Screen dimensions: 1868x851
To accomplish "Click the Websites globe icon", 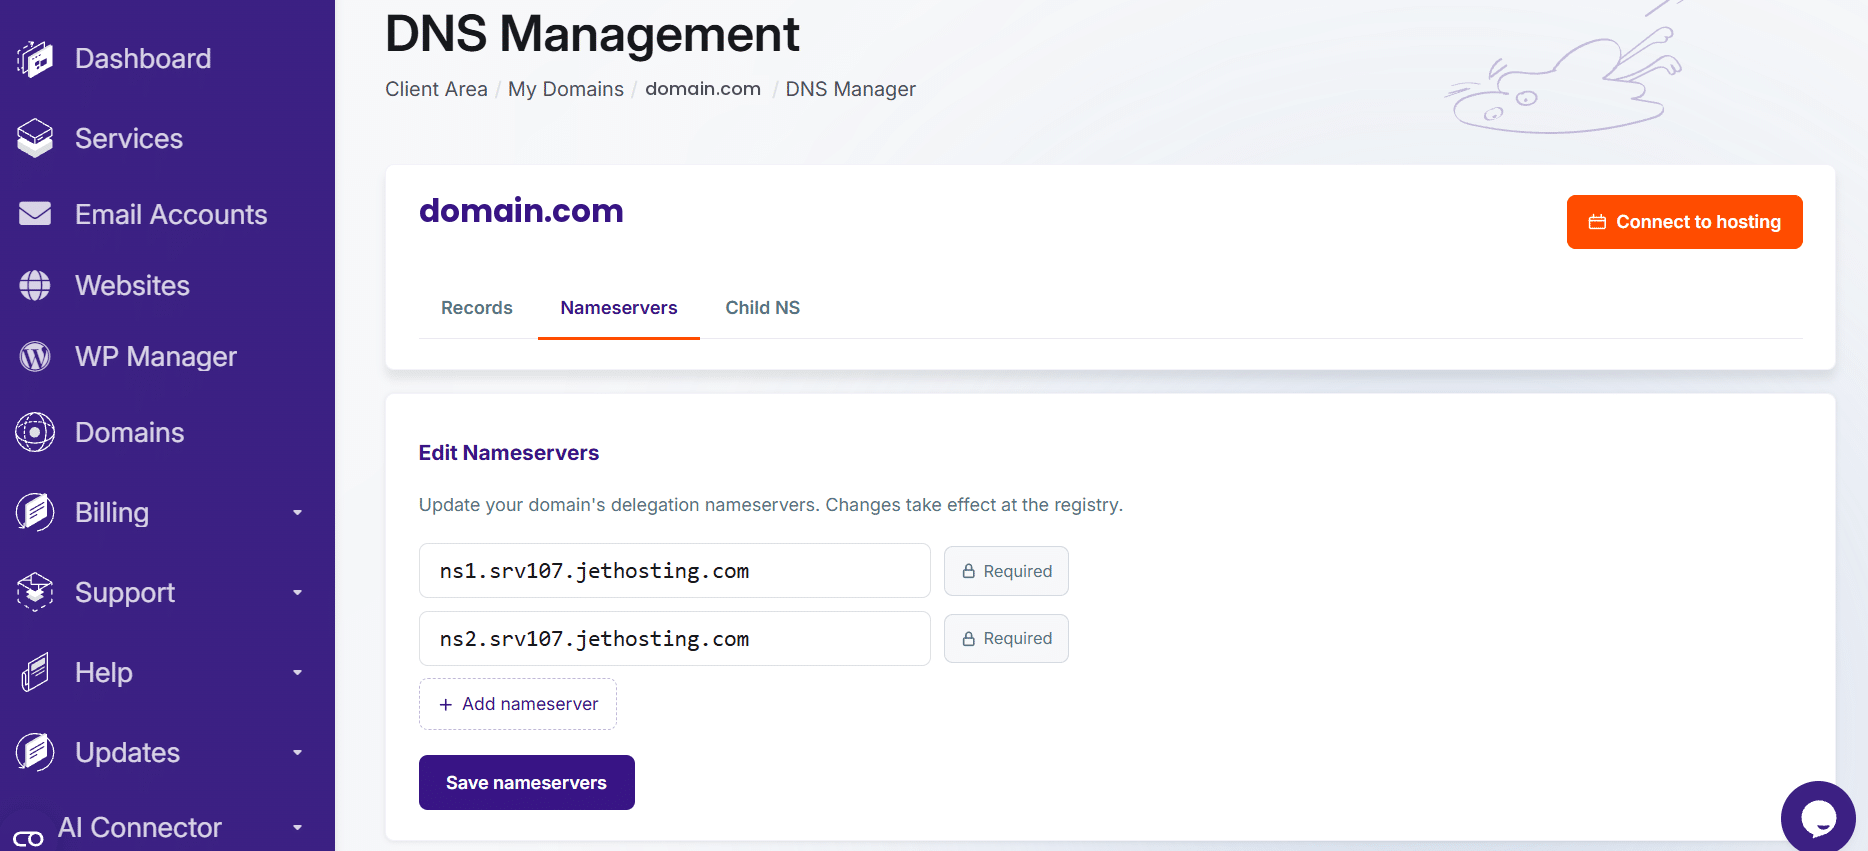I will 35,285.
